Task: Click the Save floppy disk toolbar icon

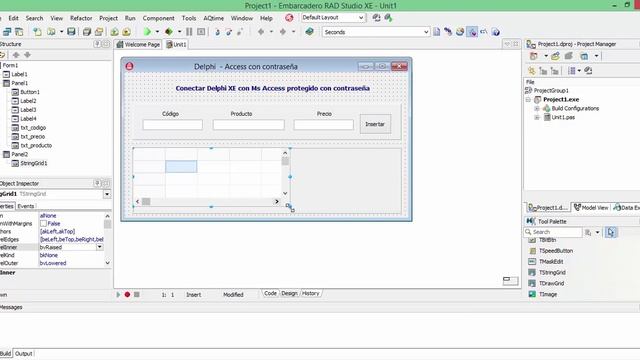Action: (71, 31)
